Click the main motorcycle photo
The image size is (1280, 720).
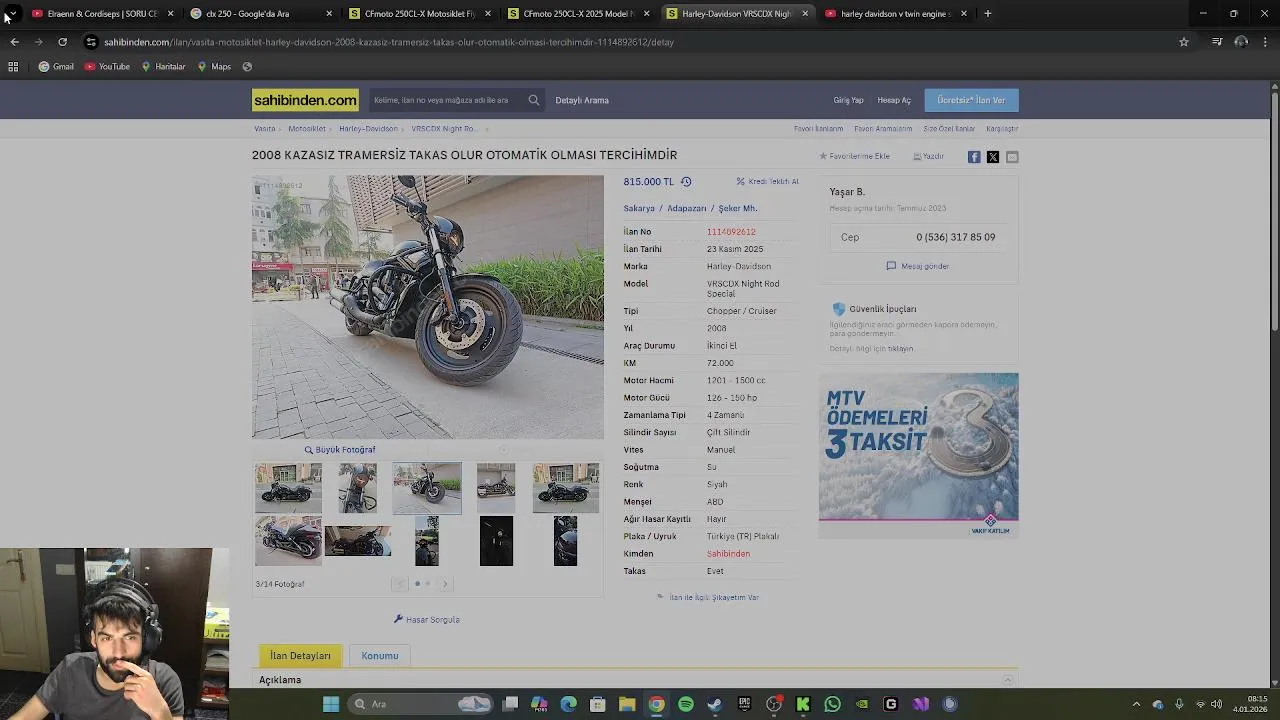coord(428,307)
